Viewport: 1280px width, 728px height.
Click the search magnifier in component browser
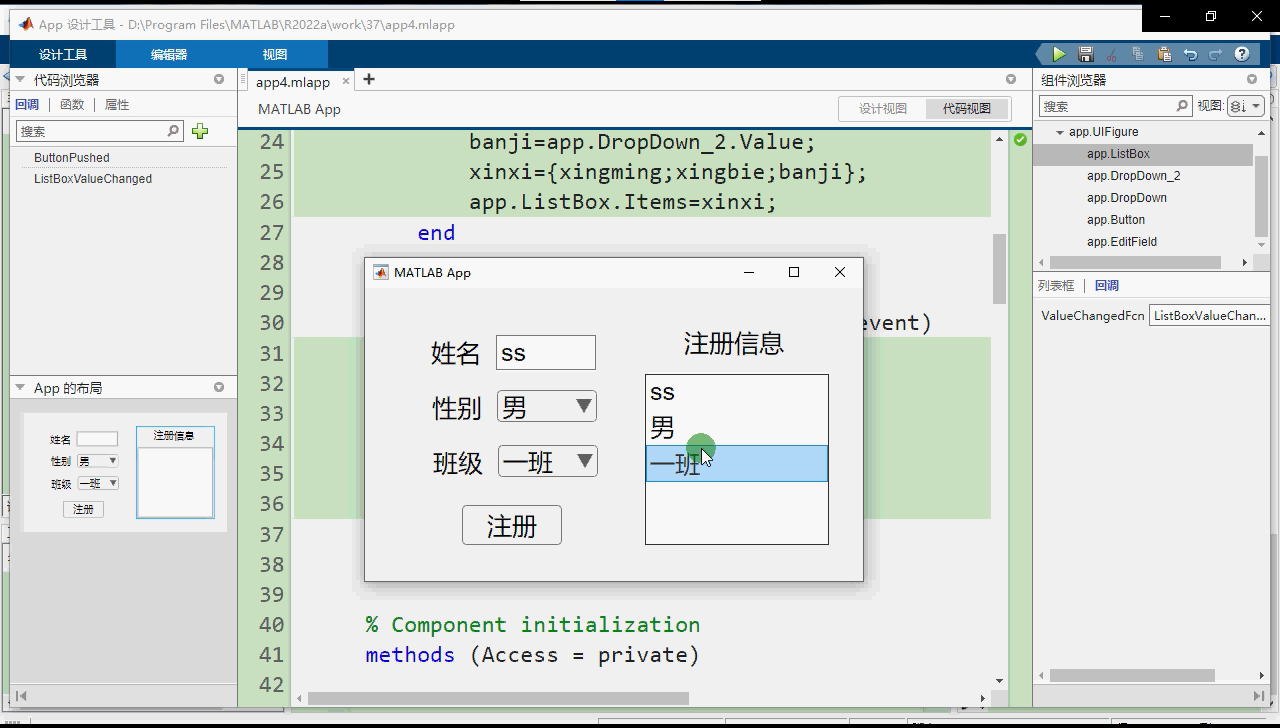click(x=1182, y=106)
